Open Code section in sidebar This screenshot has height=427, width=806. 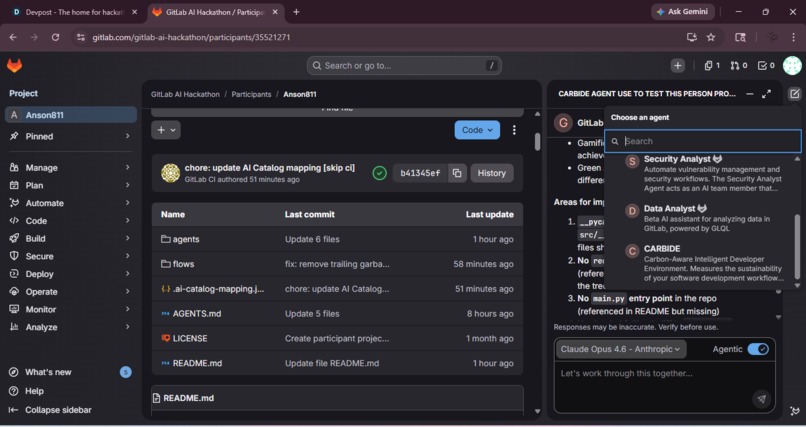70,221
